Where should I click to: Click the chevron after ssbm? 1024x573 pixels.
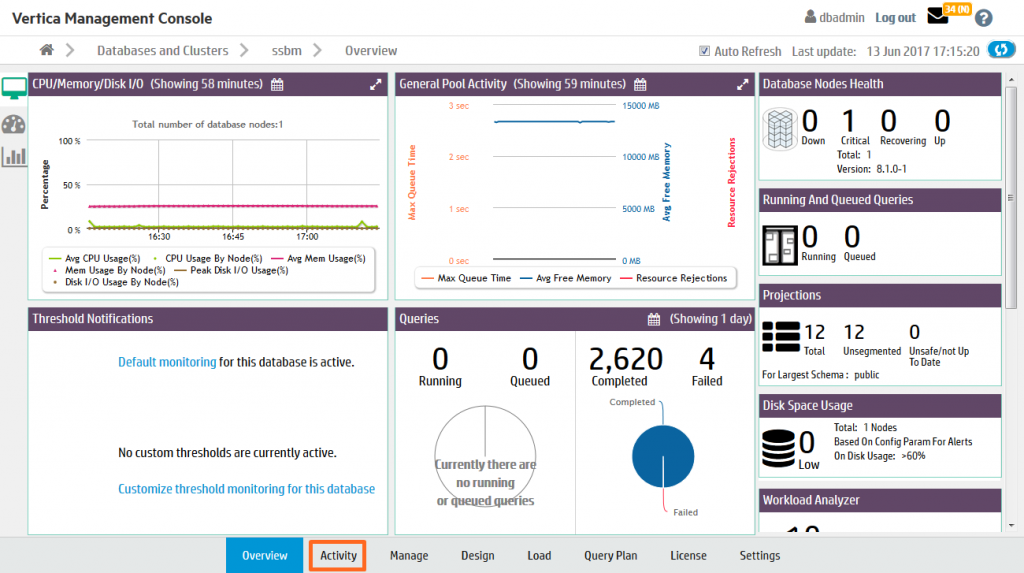pos(317,50)
